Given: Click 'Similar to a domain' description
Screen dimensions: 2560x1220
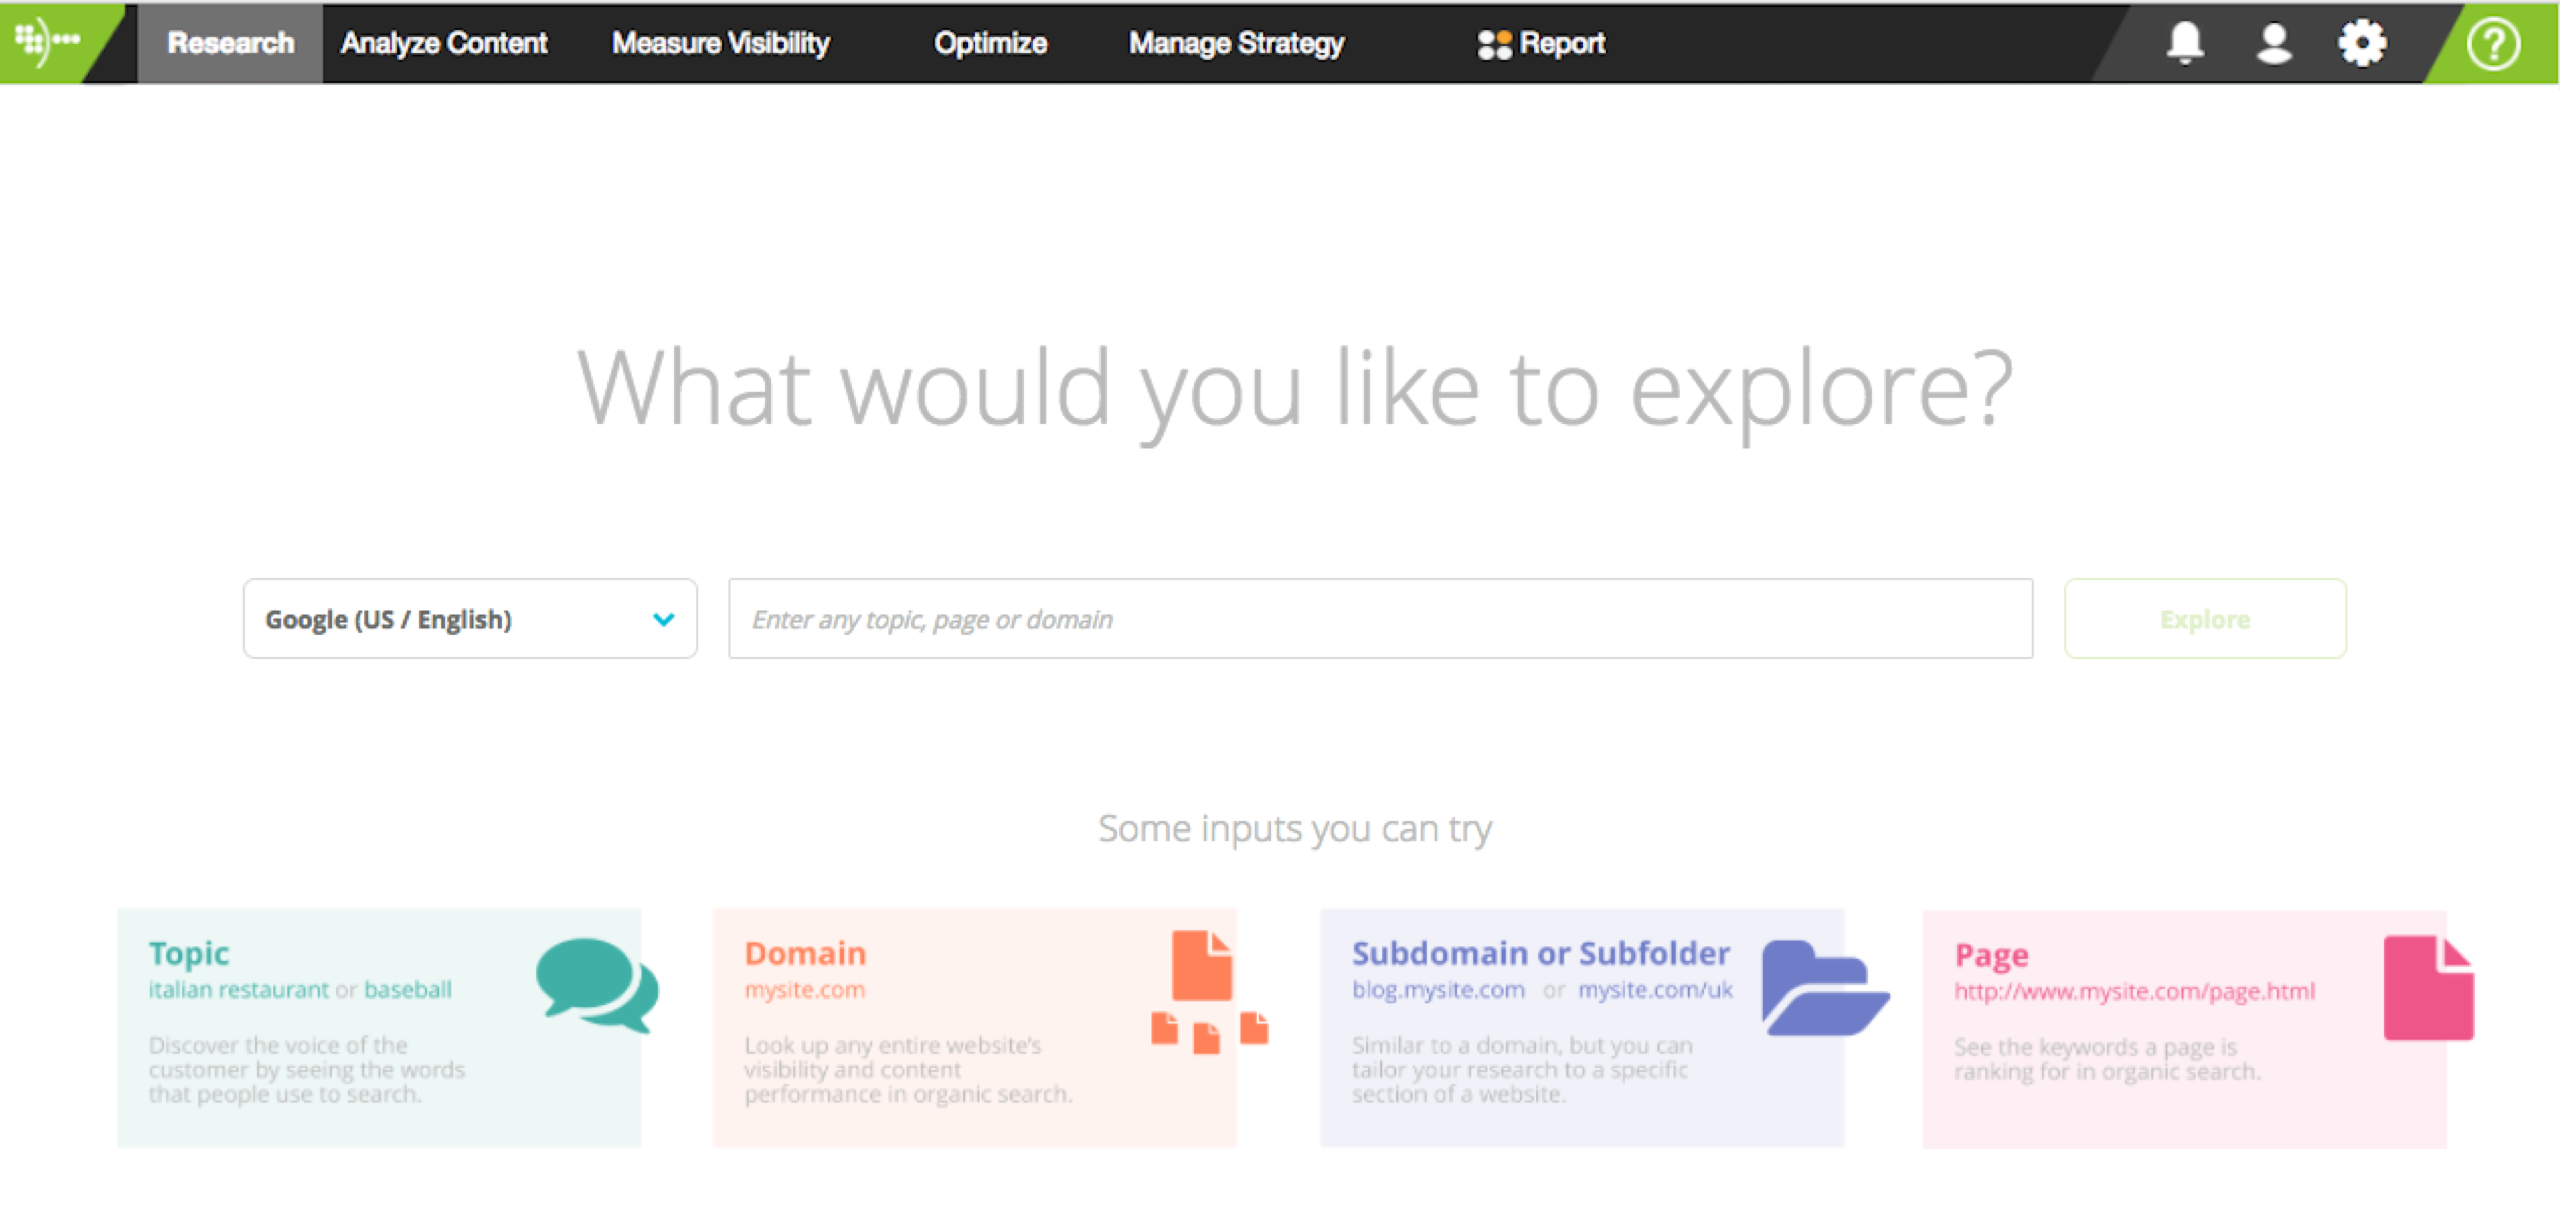Looking at the screenshot, I should coord(1521,1069).
